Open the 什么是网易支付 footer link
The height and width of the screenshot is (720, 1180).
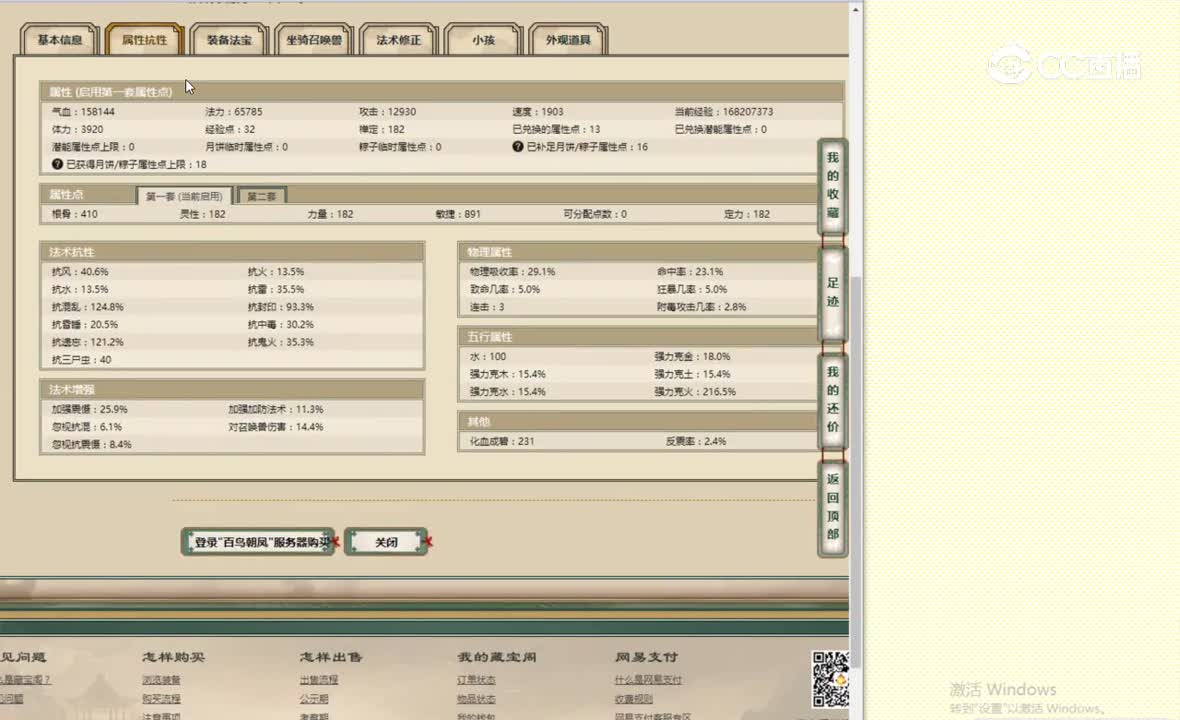[x=648, y=680]
